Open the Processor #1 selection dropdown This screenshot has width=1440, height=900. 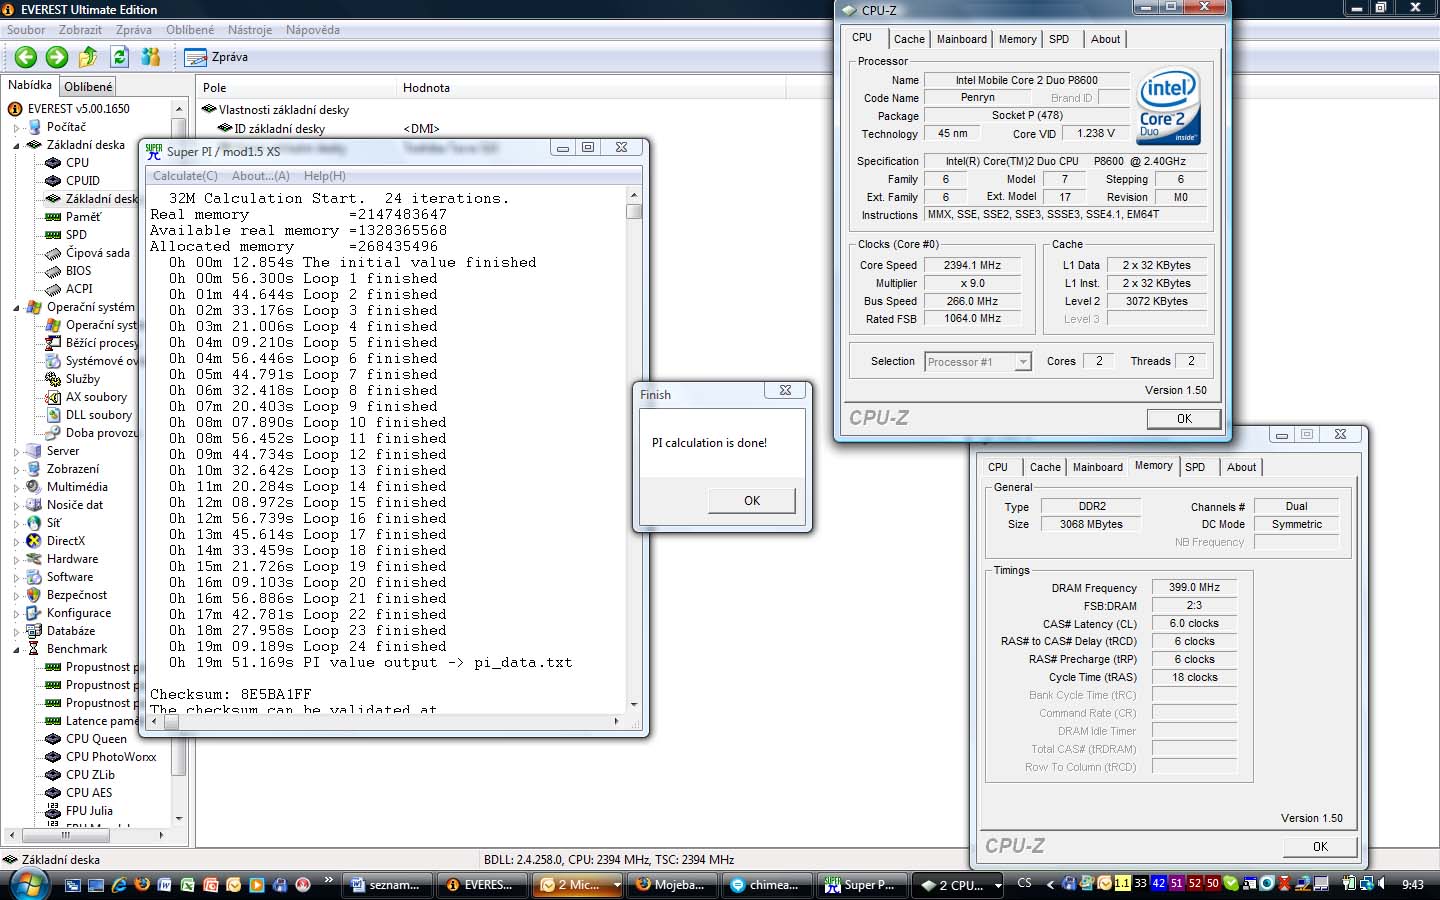[1022, 362]
